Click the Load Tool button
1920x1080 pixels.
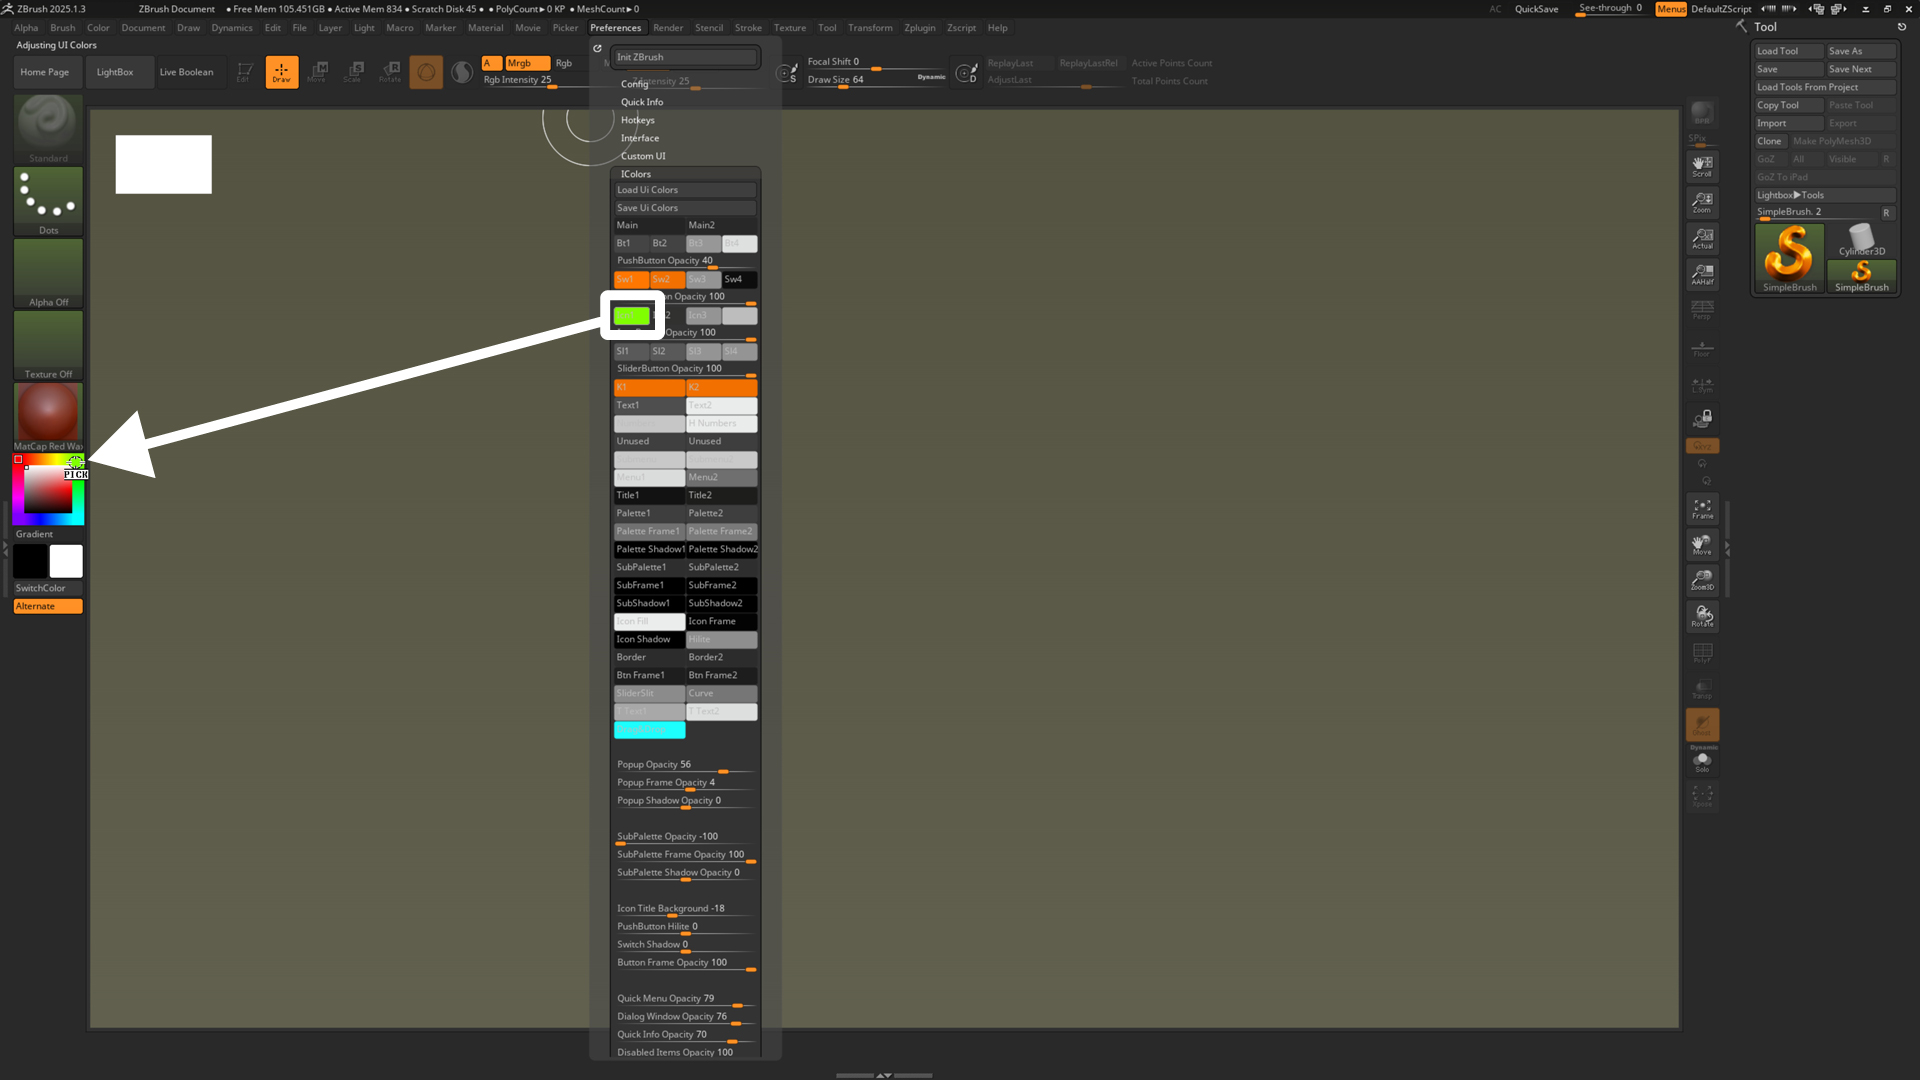coord(1789,51)
